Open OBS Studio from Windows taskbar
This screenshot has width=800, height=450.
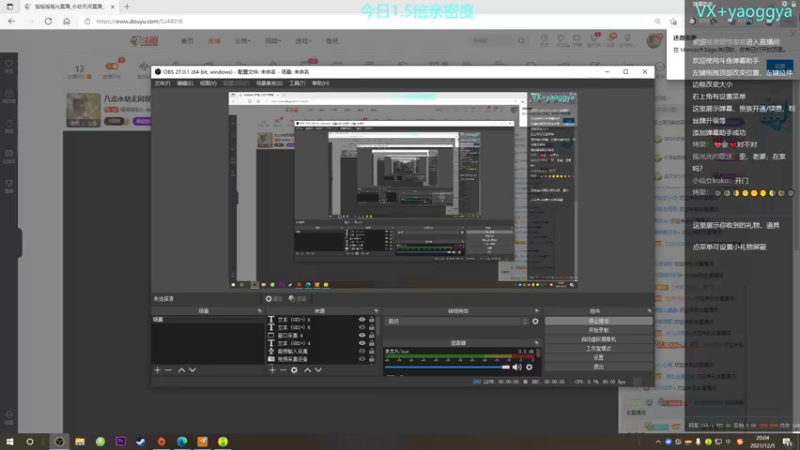pos(60,441)
